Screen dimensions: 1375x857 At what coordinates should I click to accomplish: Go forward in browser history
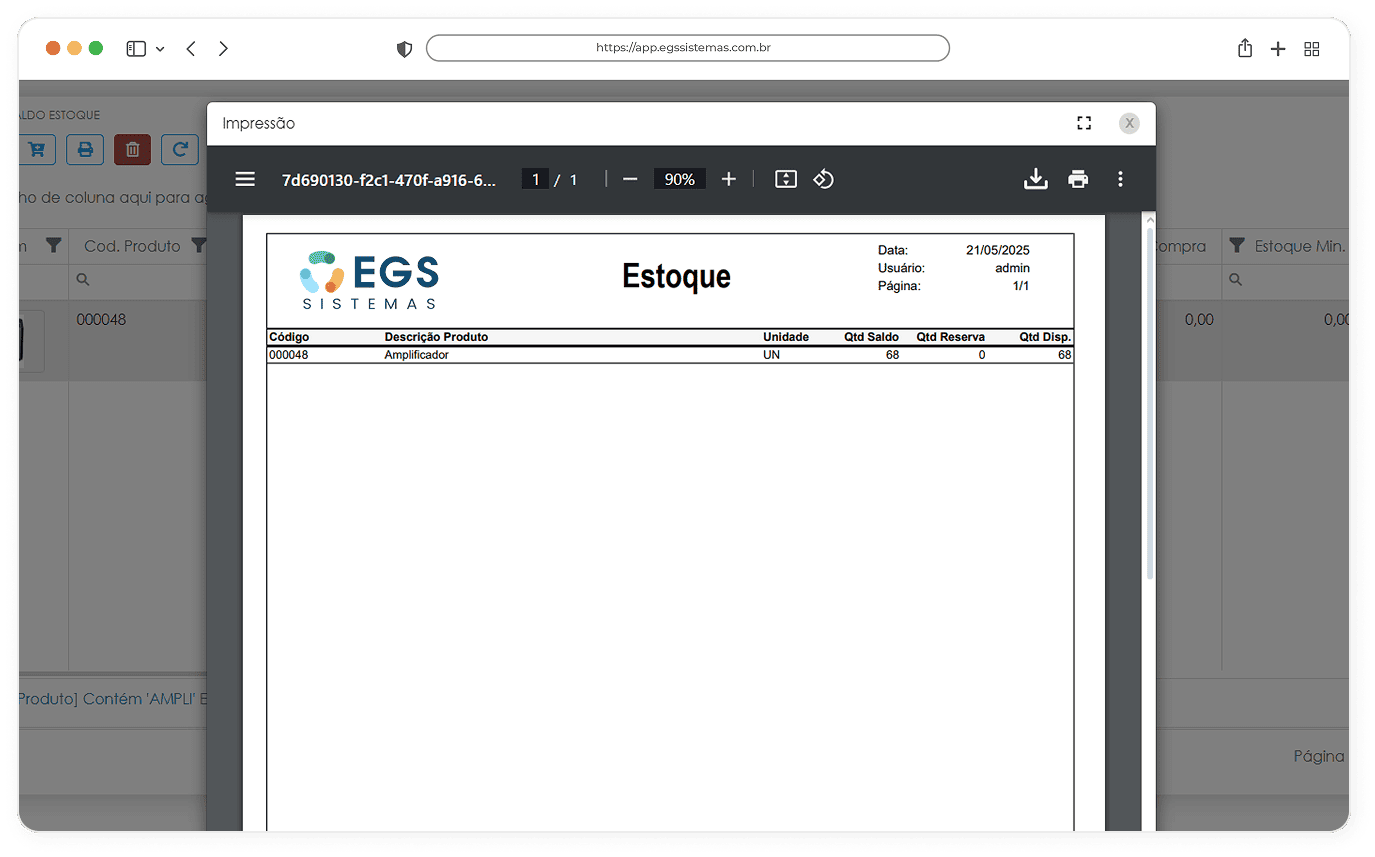(223, 48)
